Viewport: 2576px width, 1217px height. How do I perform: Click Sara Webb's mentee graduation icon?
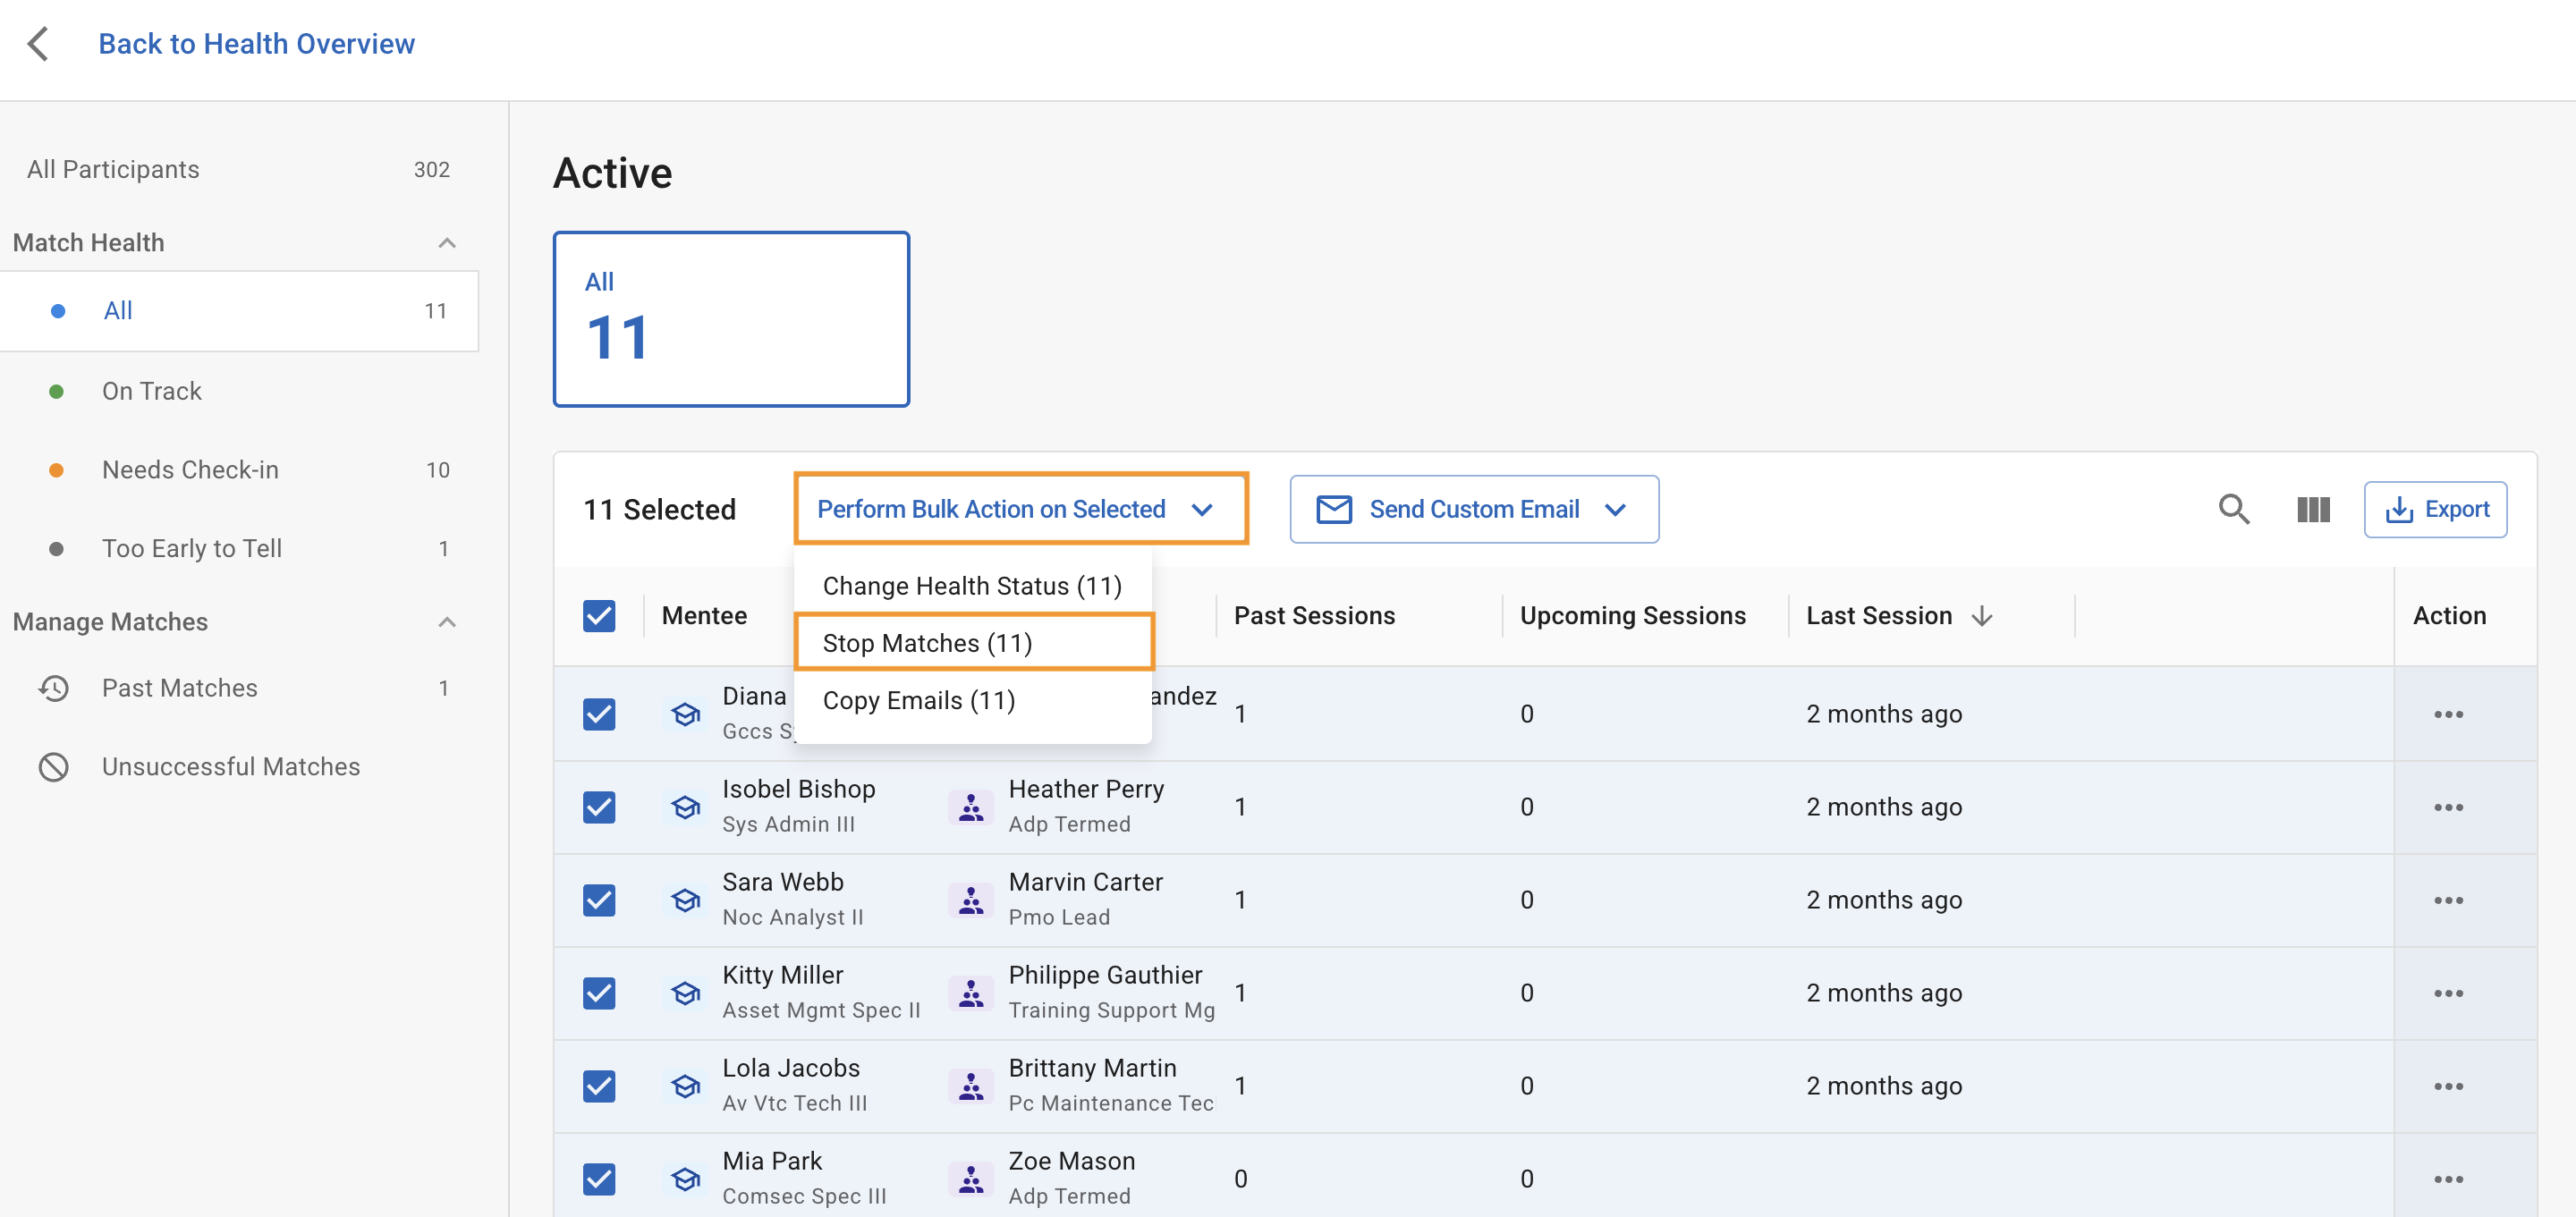click(685, 900)
